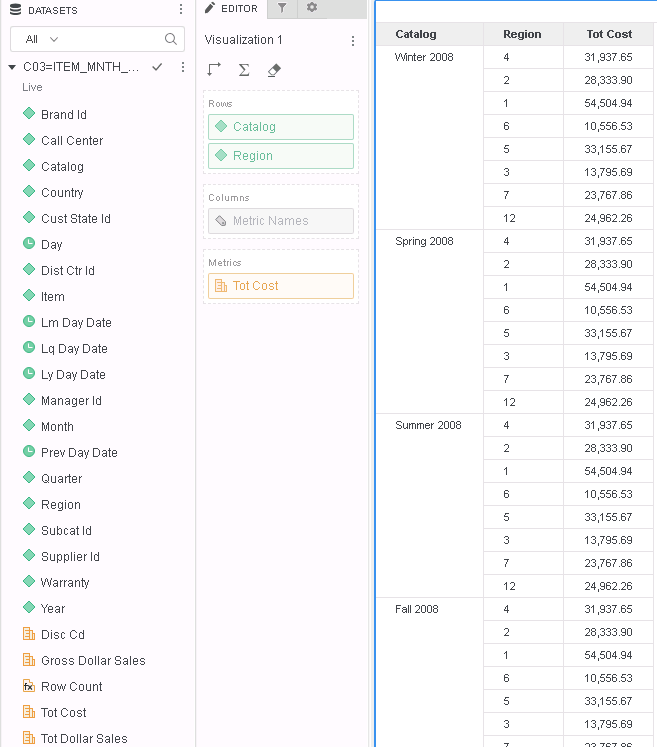The width and height of the screenshot is (657, 747).
Task: Select the Brand Id attribute
Action: point(64,115)
